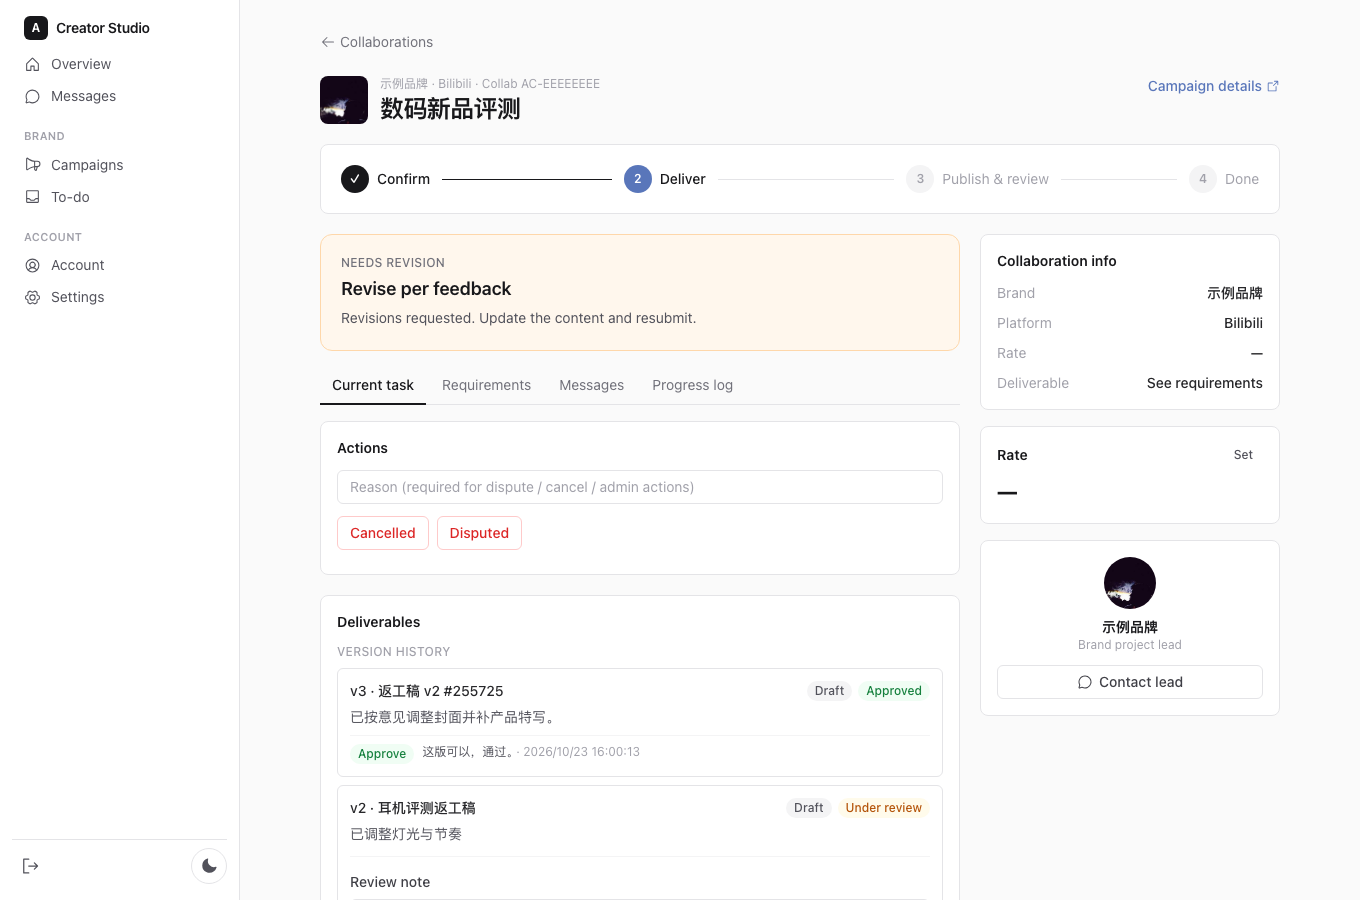Click the Cancelled button

click(x=383, y=533)
